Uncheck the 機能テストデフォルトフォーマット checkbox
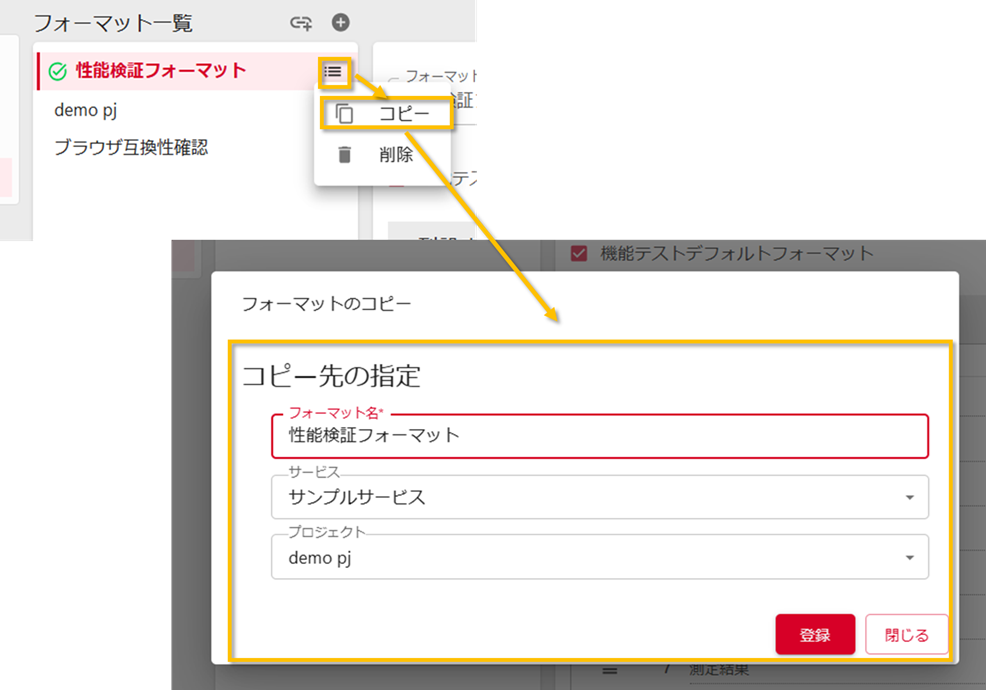 pos(578,253)
